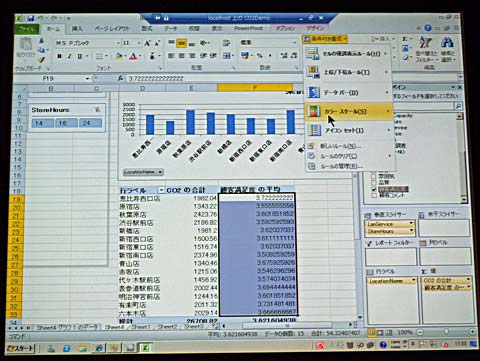Toggle the 16 button in StoreHours slicer
Screen dimensions: 480x361
(66, 123)
